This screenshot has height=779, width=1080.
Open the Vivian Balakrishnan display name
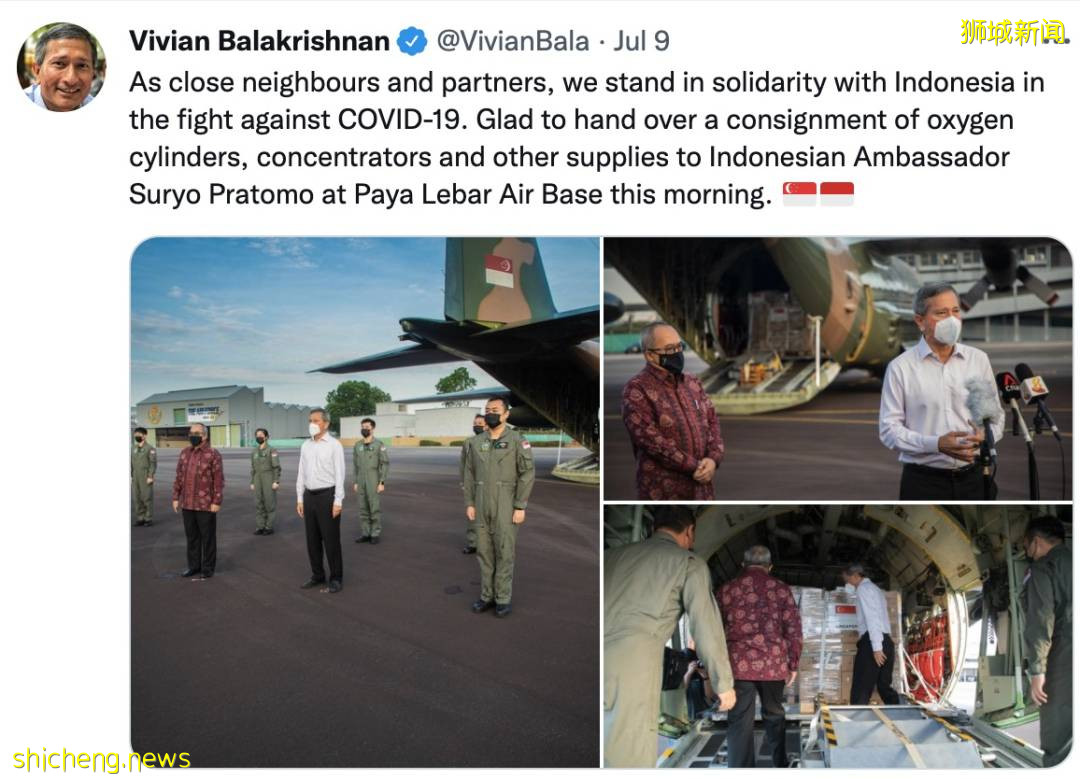tap(259, 41)
